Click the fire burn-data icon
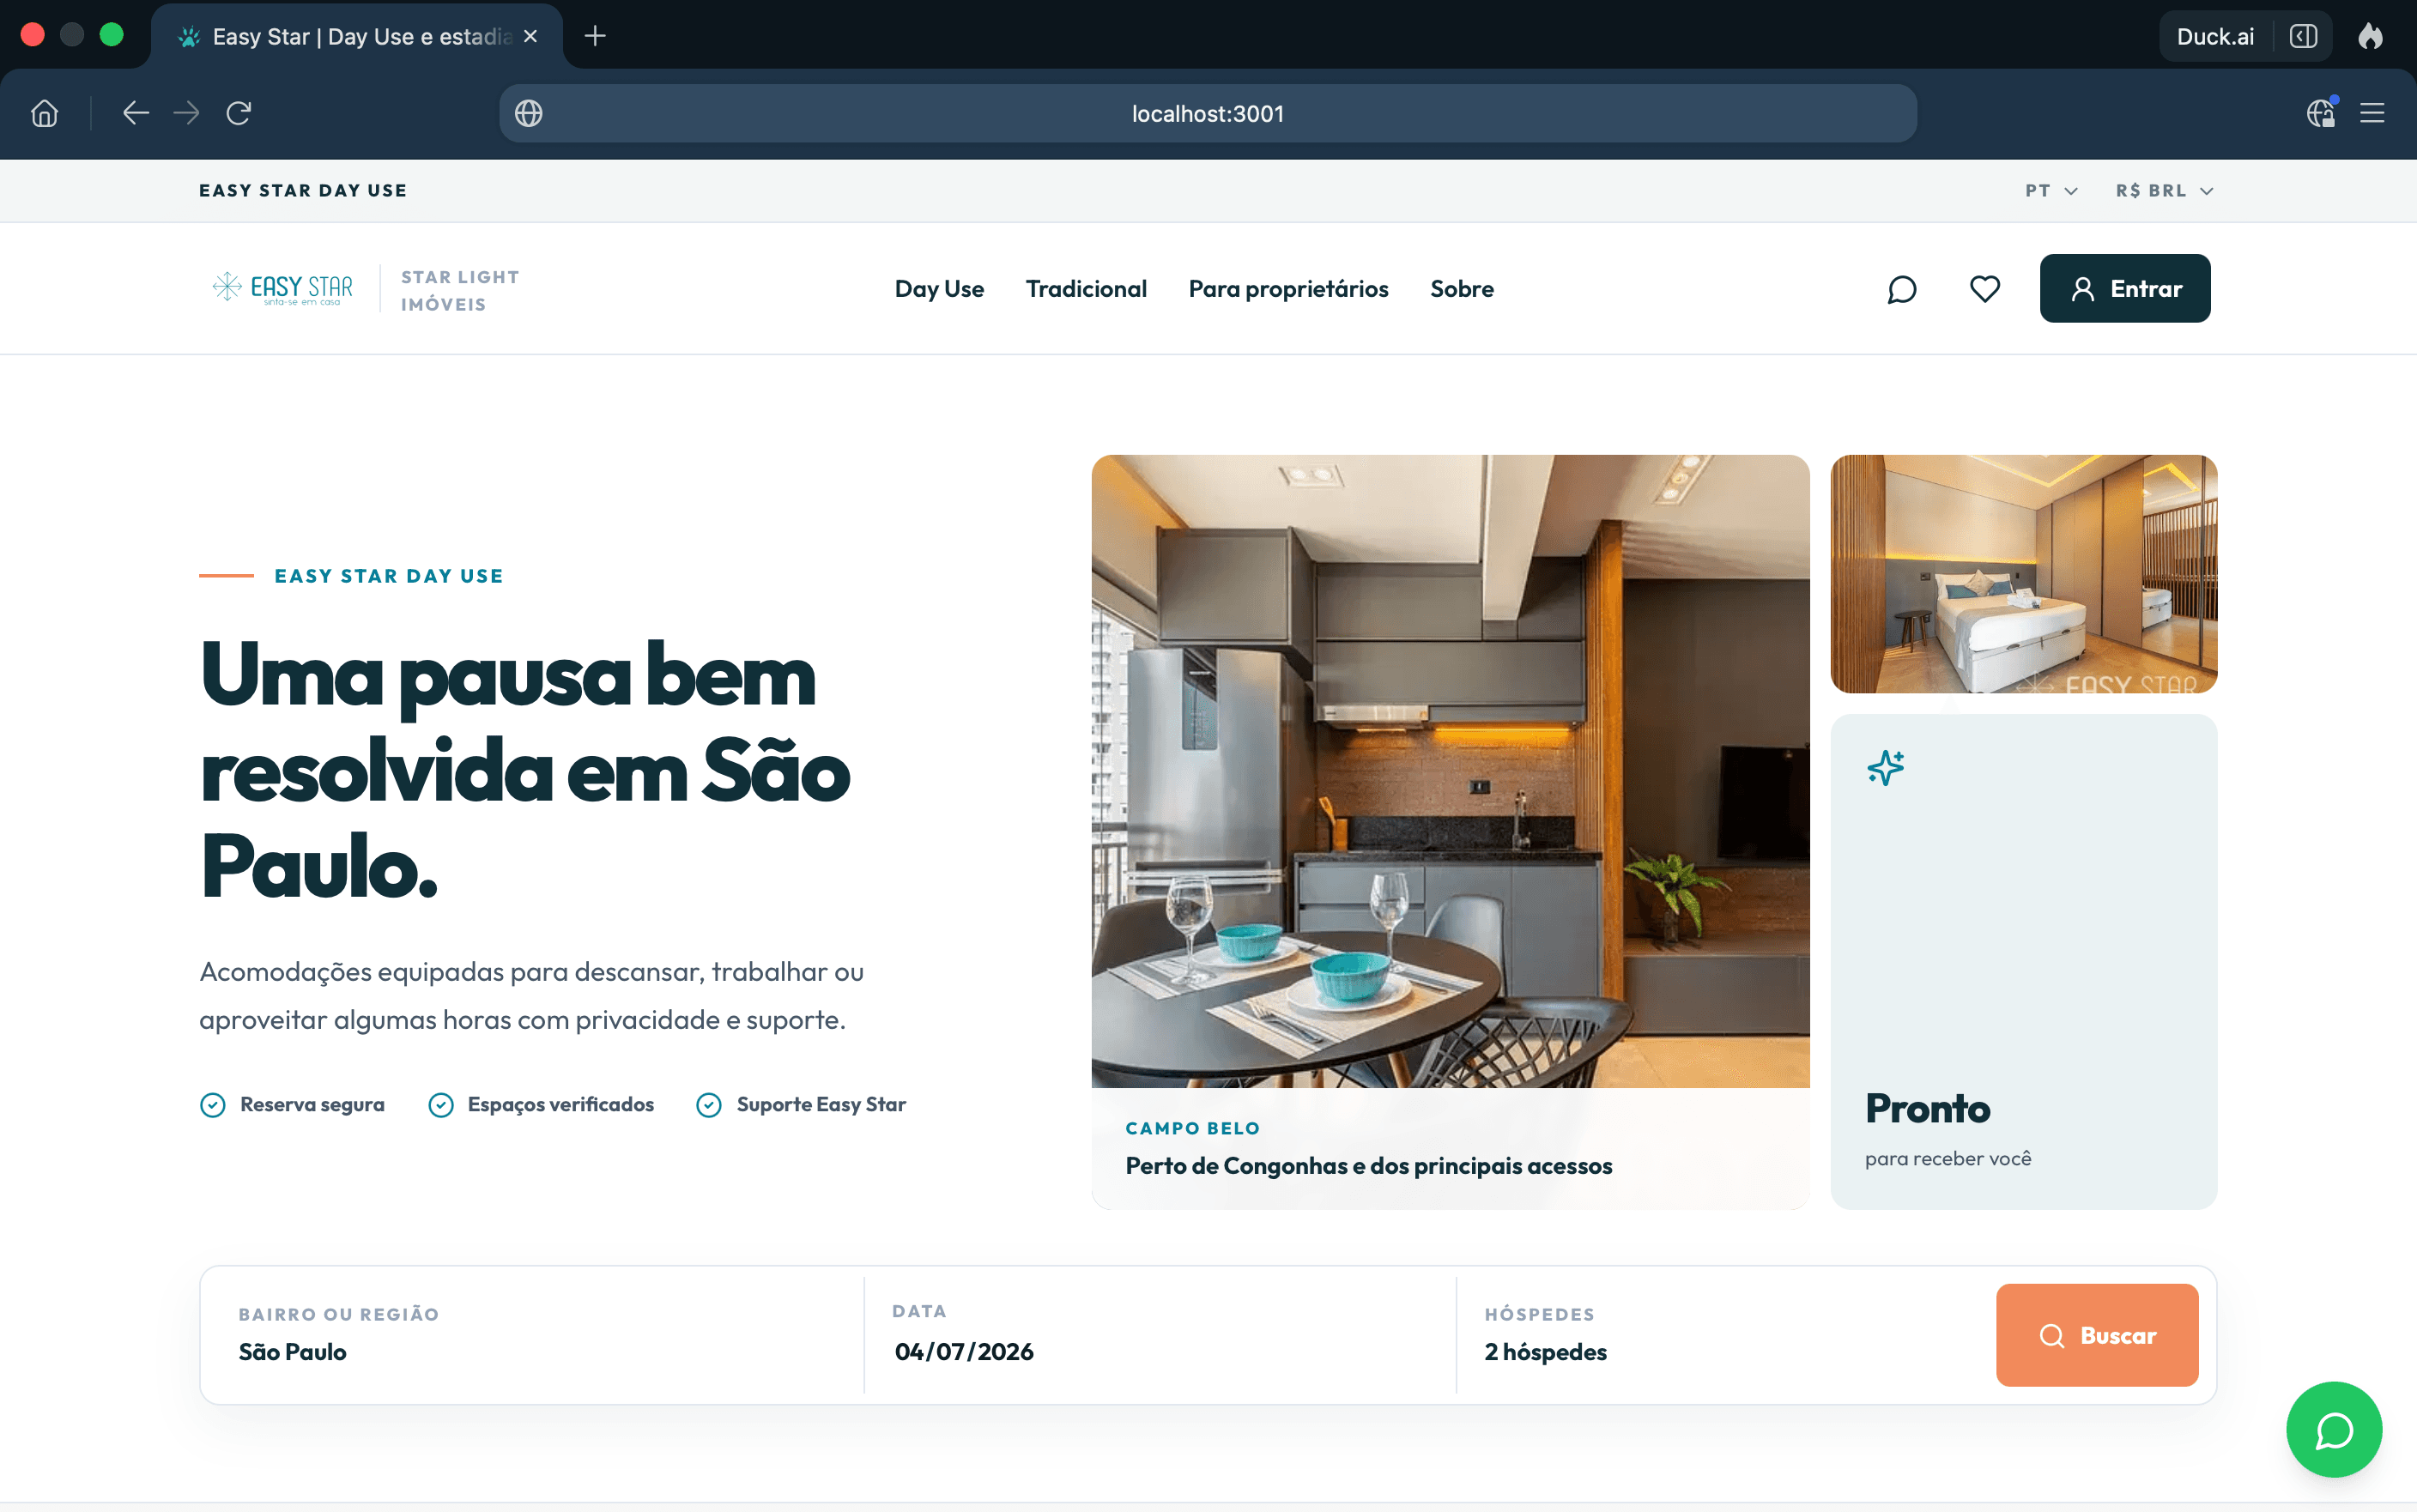Viewport: 2417px width, 1512px height. tap(2370, 37)
